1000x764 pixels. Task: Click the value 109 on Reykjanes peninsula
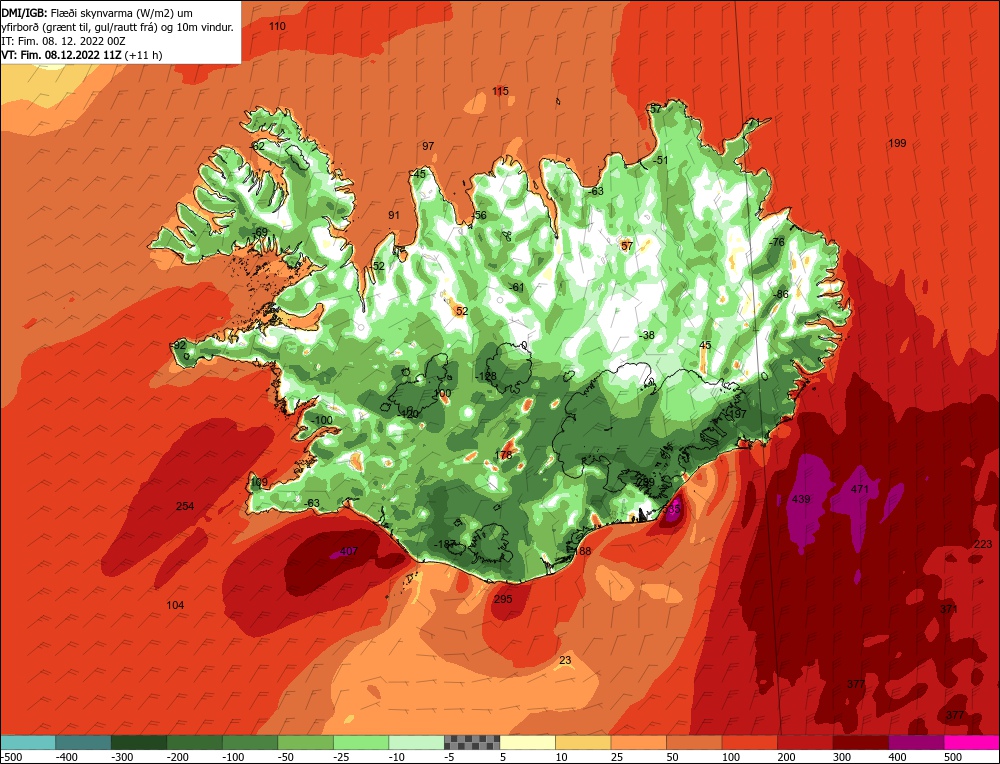[x=259, y=482]
